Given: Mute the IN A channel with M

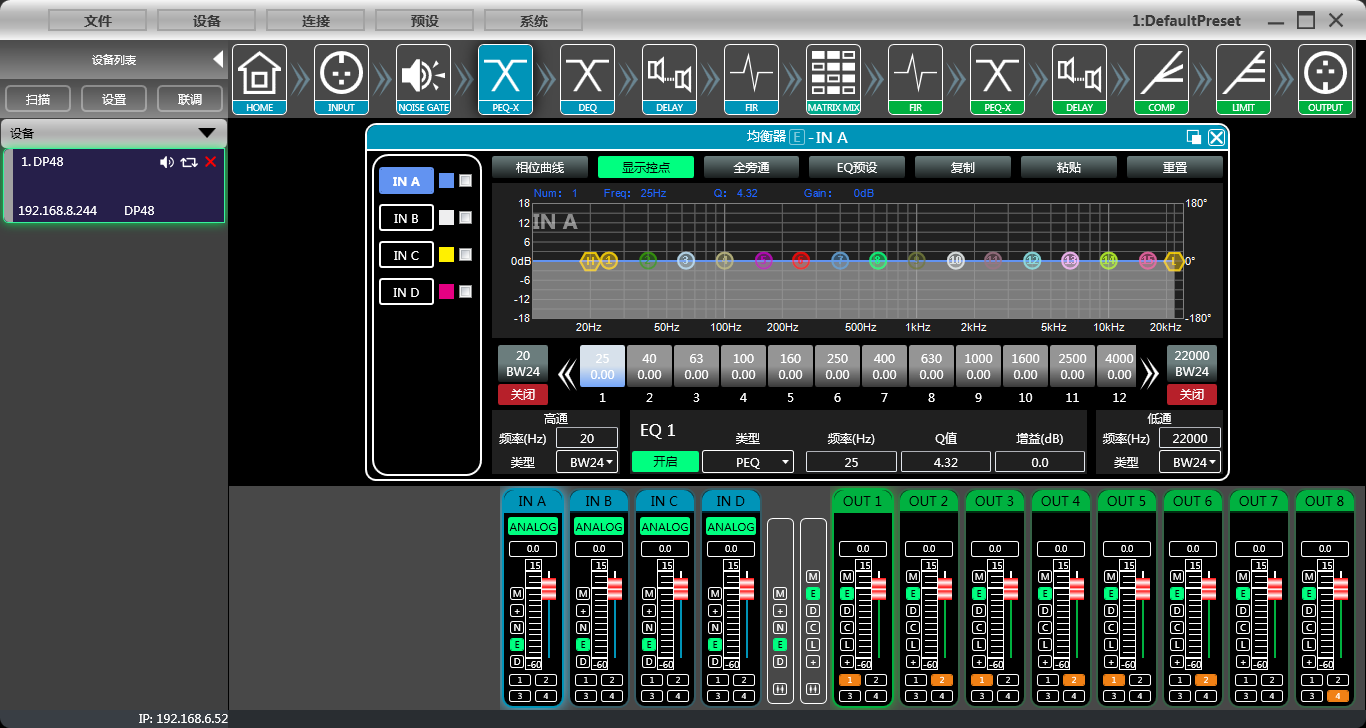Looking at the screenshot, I should click(x=517, y=594).
